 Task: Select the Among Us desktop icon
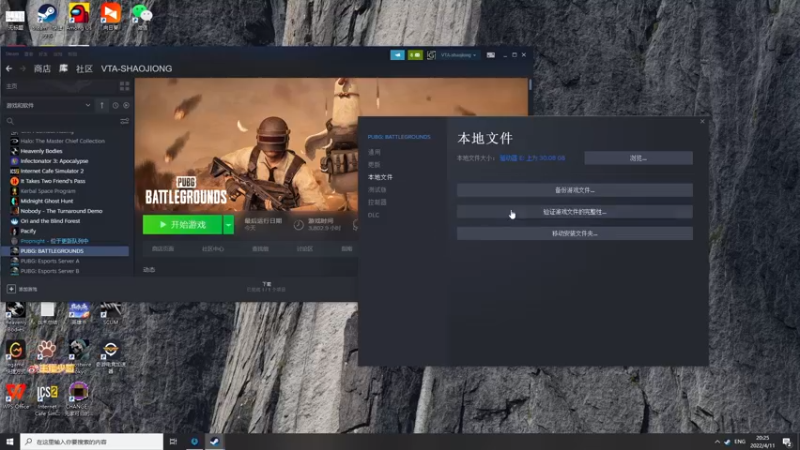pyautogui.click(x=79, y=16)
